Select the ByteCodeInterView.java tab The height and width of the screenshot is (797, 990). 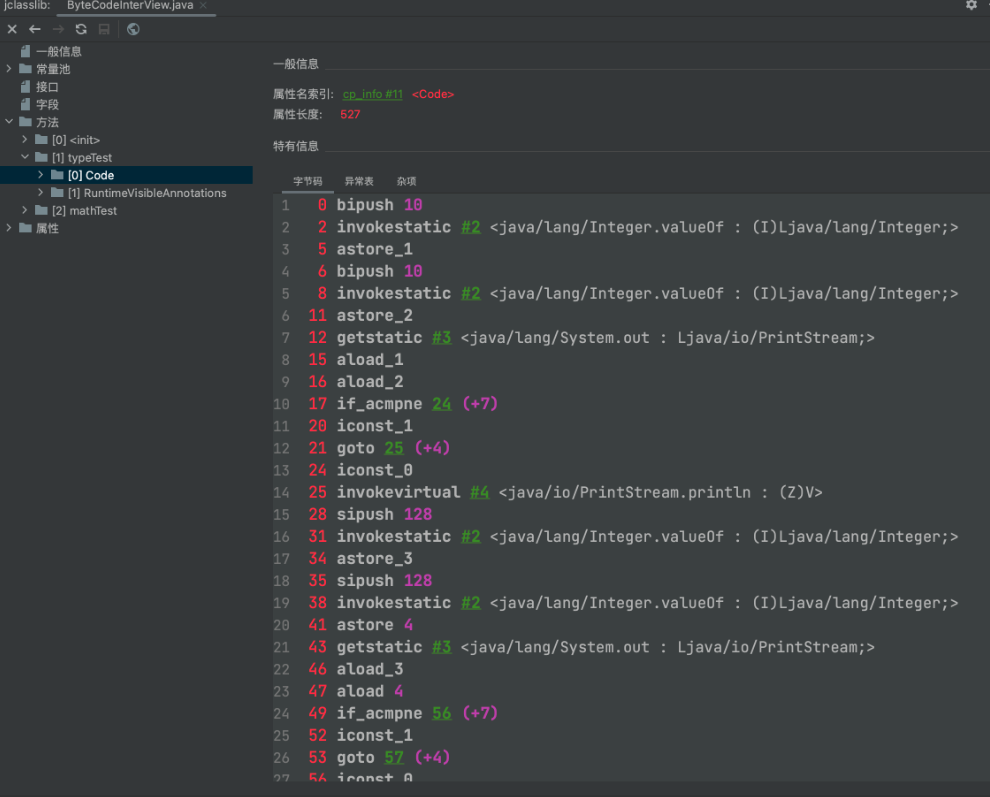[130, 5]
